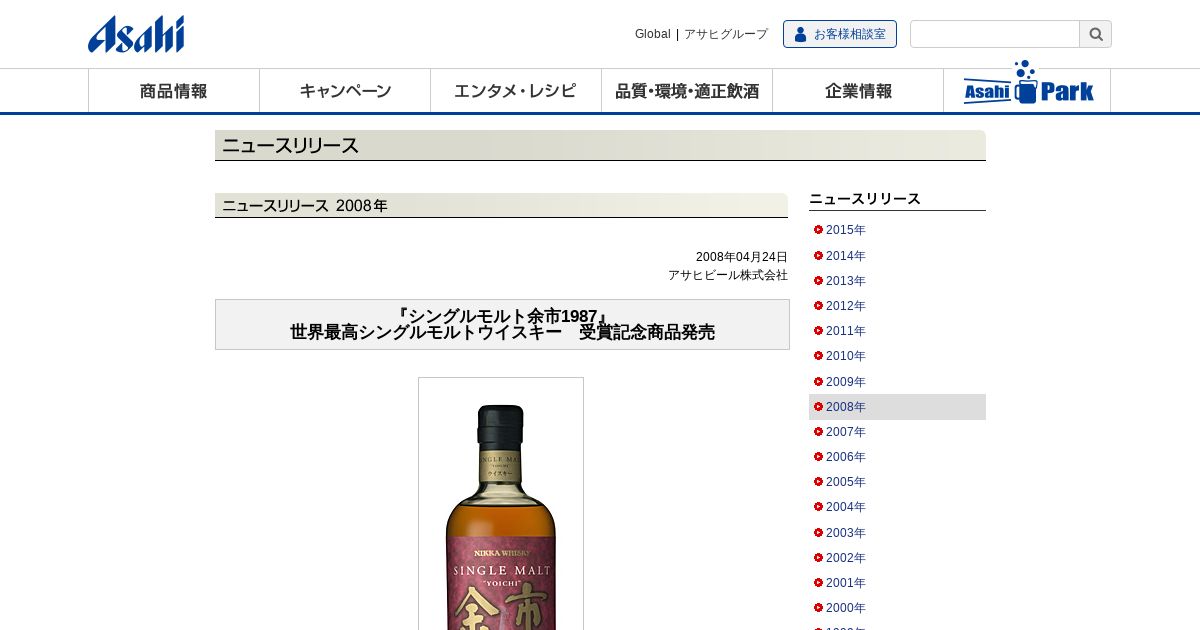Screen dimensions: 1200x630
Task: Open 2014年 news releases
Action: coord(846,256)
